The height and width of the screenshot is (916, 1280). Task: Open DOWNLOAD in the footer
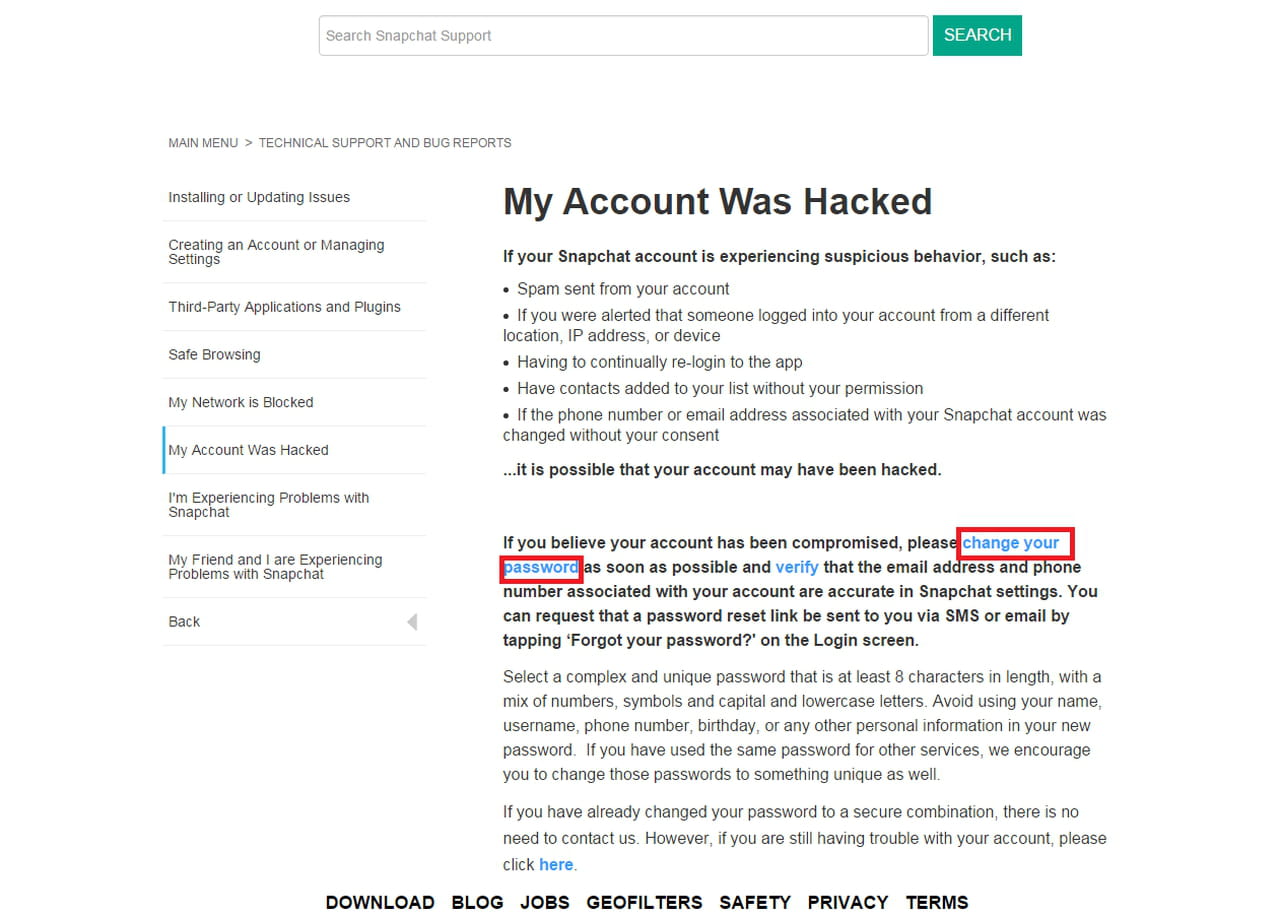pos(380,902)
